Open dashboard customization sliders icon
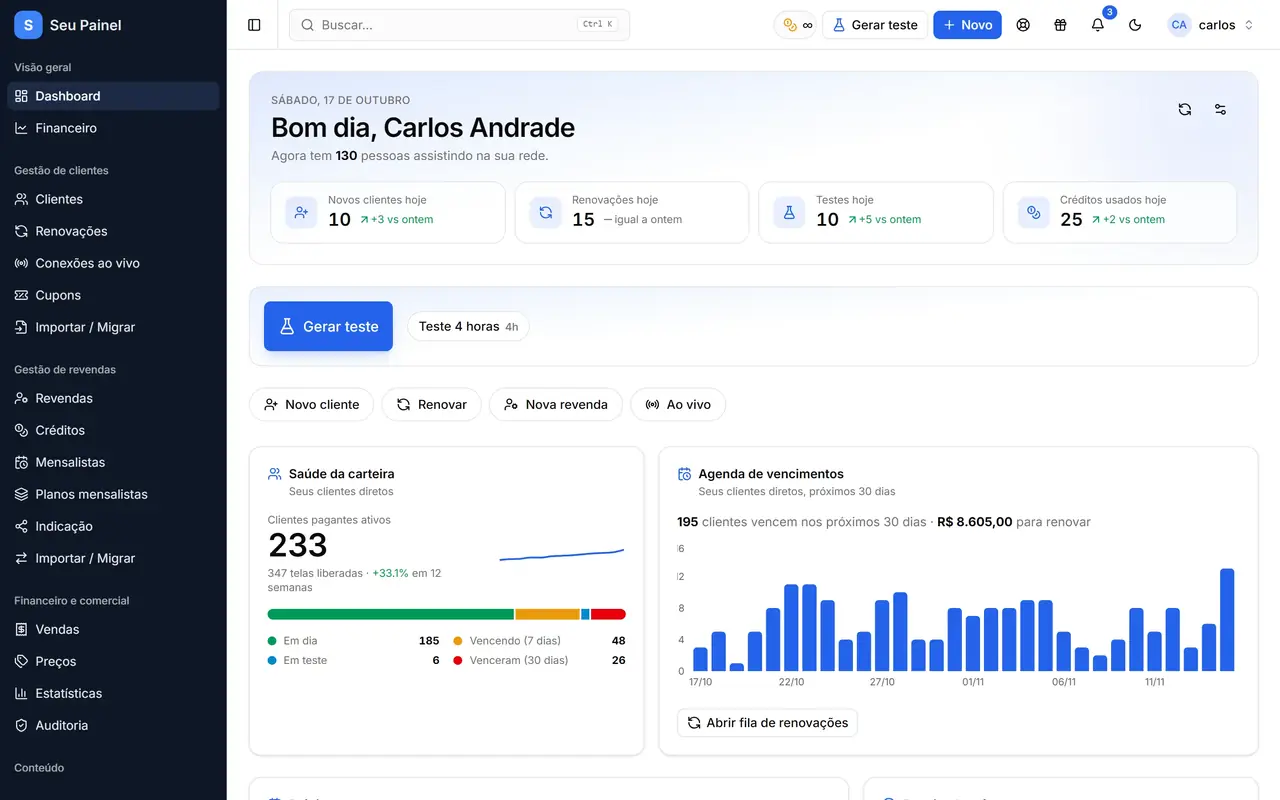This screenshot has height=800, width=1280. click(1220, 109)
